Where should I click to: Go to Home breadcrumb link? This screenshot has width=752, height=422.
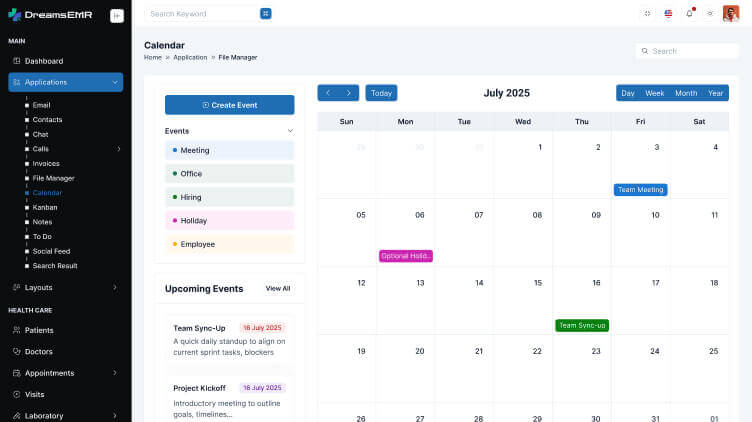click(x=153, y=57)
